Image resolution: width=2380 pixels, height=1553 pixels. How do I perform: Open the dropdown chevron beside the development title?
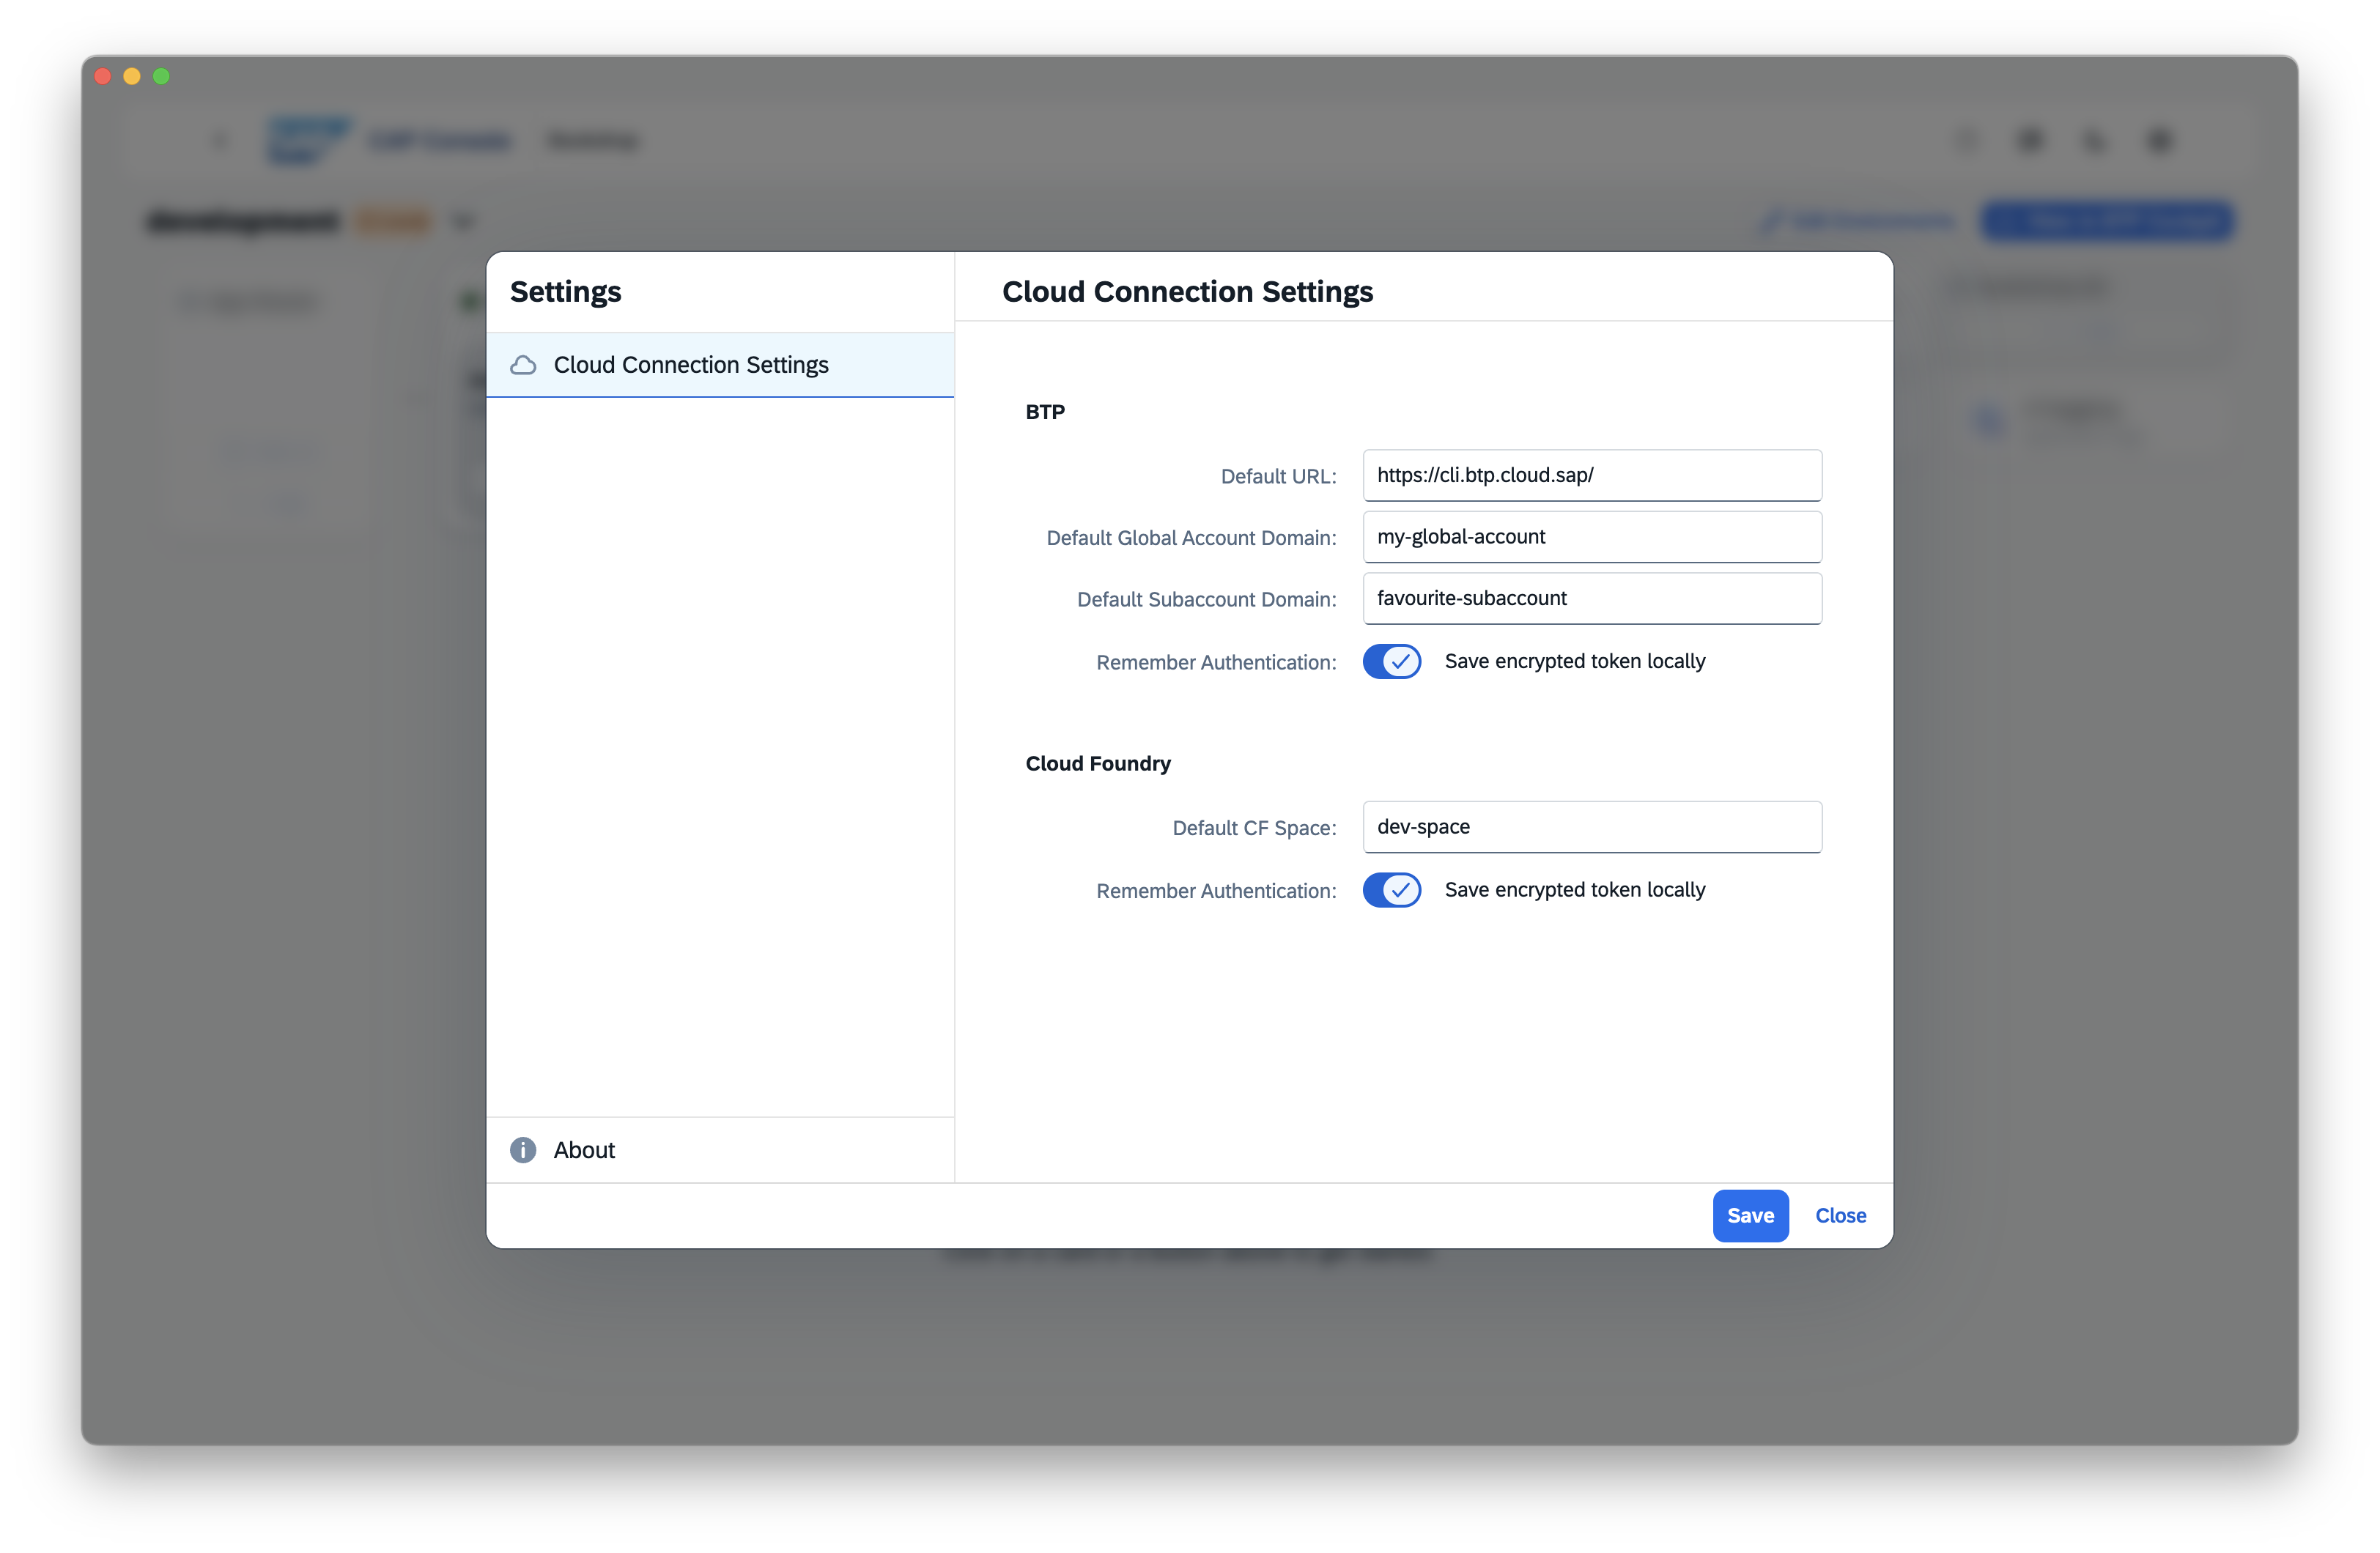[x=463, y=221]
